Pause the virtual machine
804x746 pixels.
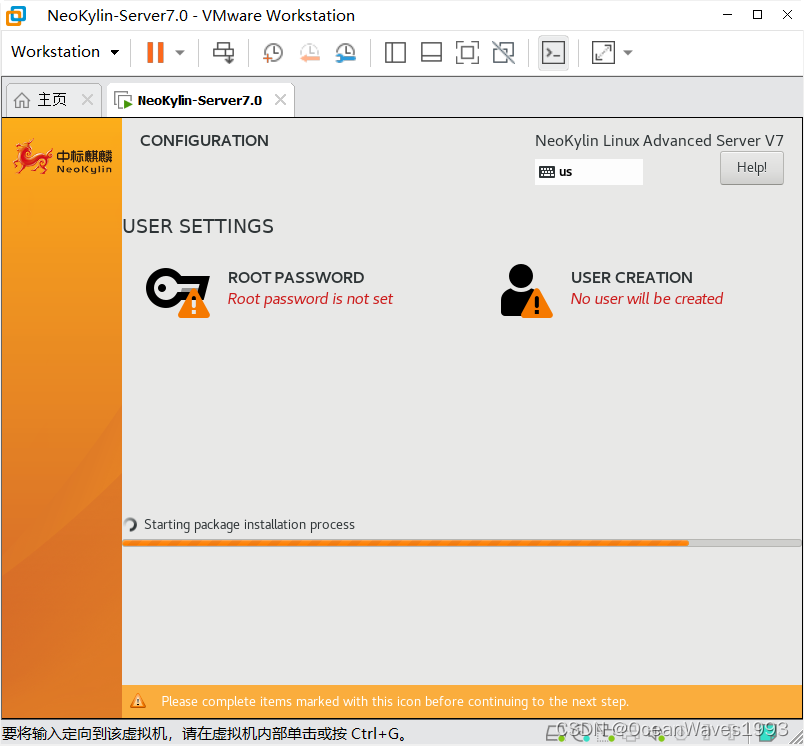pos(155,52)
